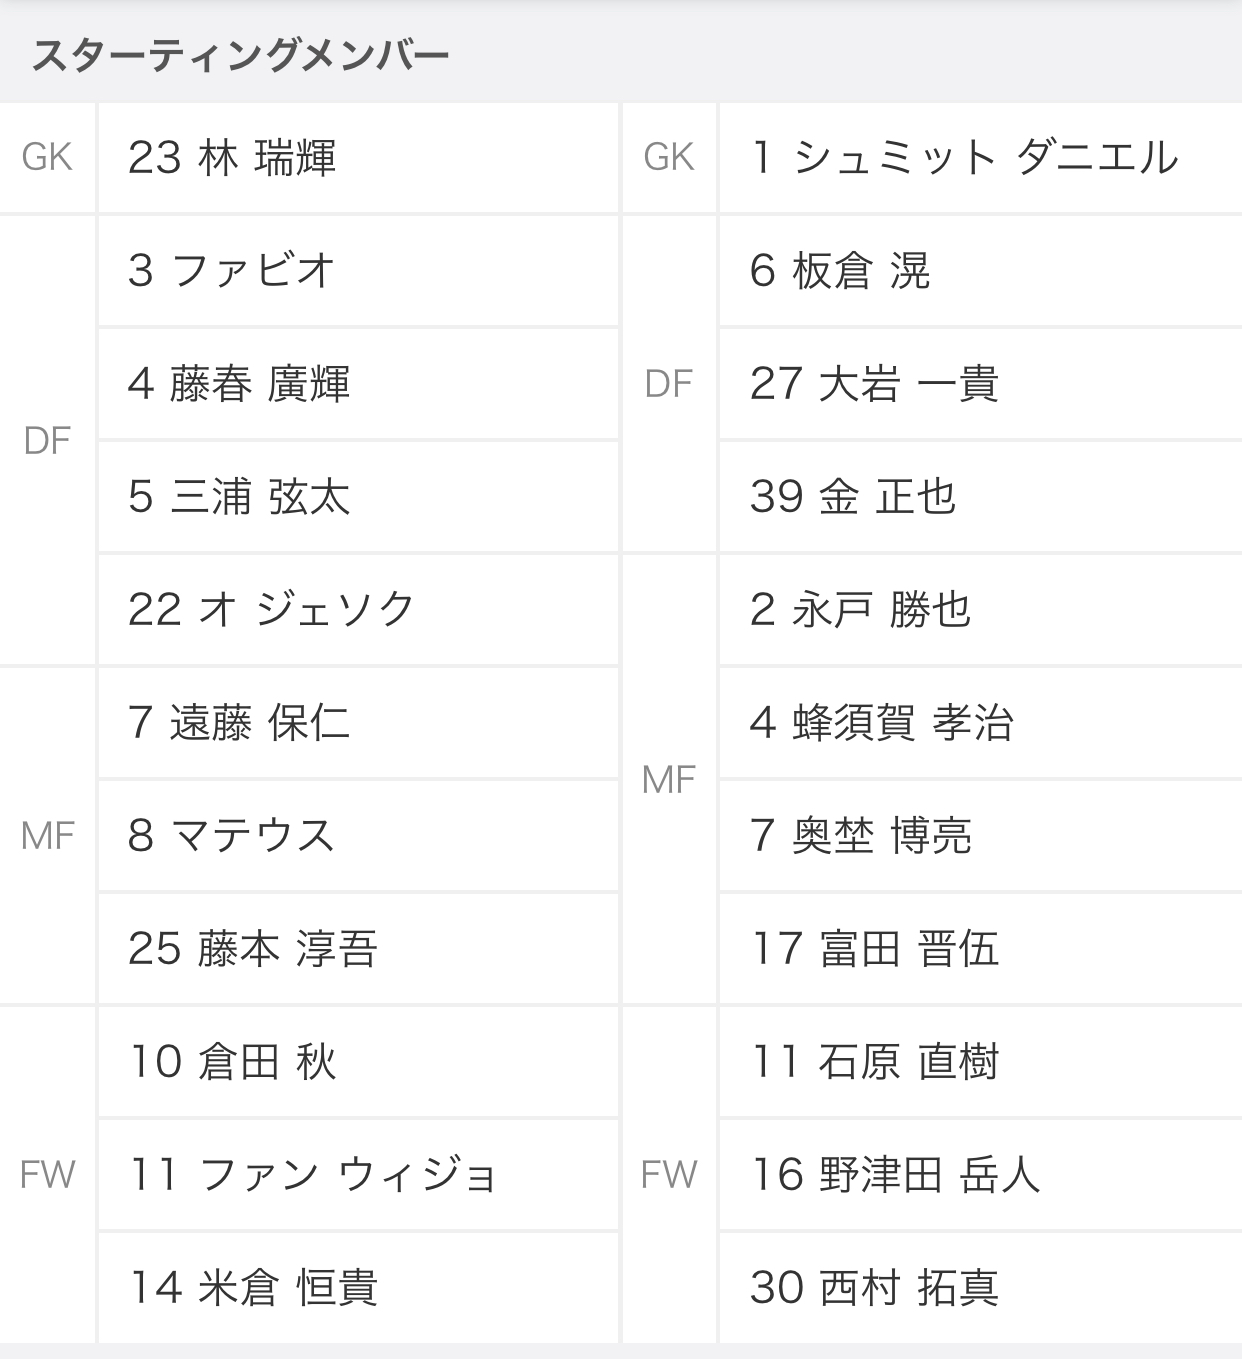Screen dimensions: 1242x1359
Task: Open player 6 板倉 滉
Action: click(x=840, y=271)
